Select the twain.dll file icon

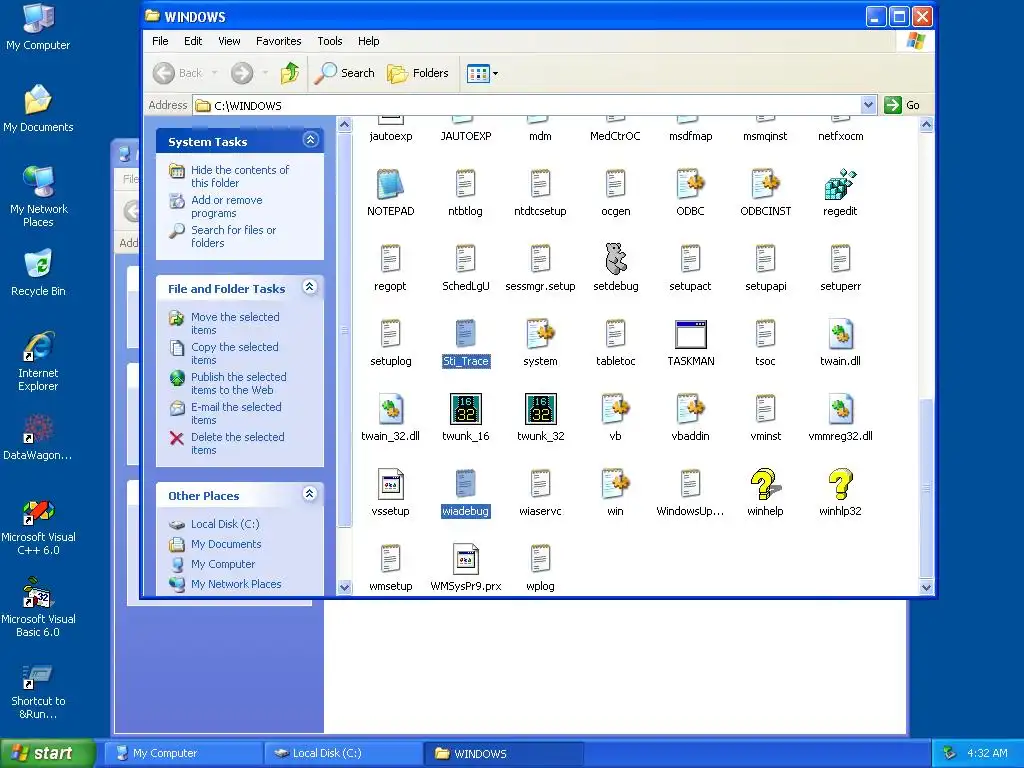(840, 334)
